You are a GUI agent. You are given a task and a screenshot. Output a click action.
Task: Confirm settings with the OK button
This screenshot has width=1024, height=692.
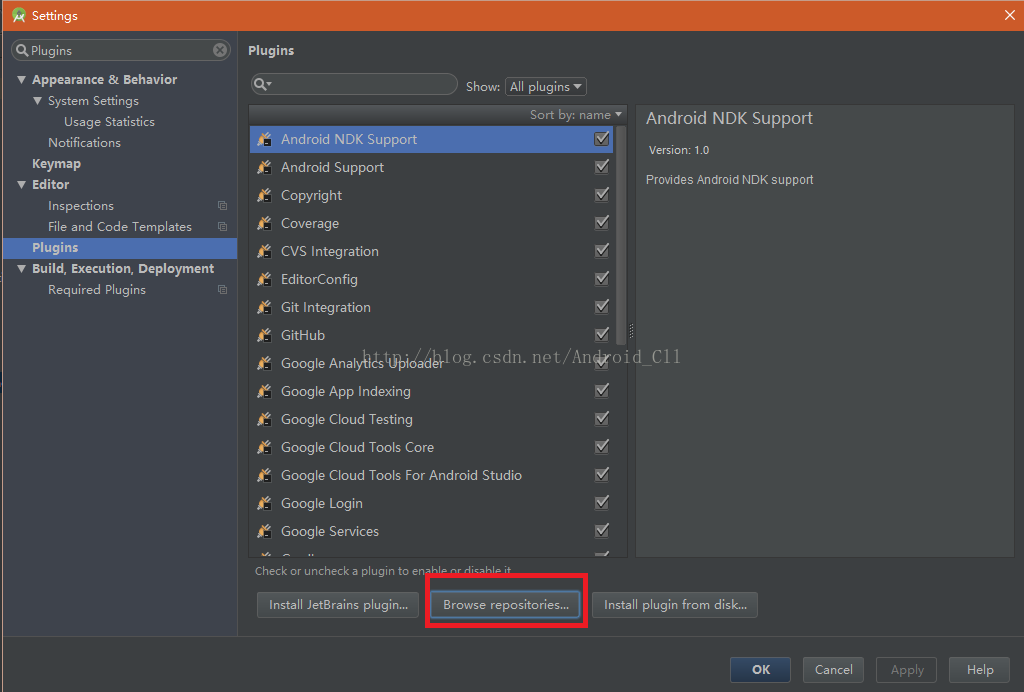tap(760, 669)
